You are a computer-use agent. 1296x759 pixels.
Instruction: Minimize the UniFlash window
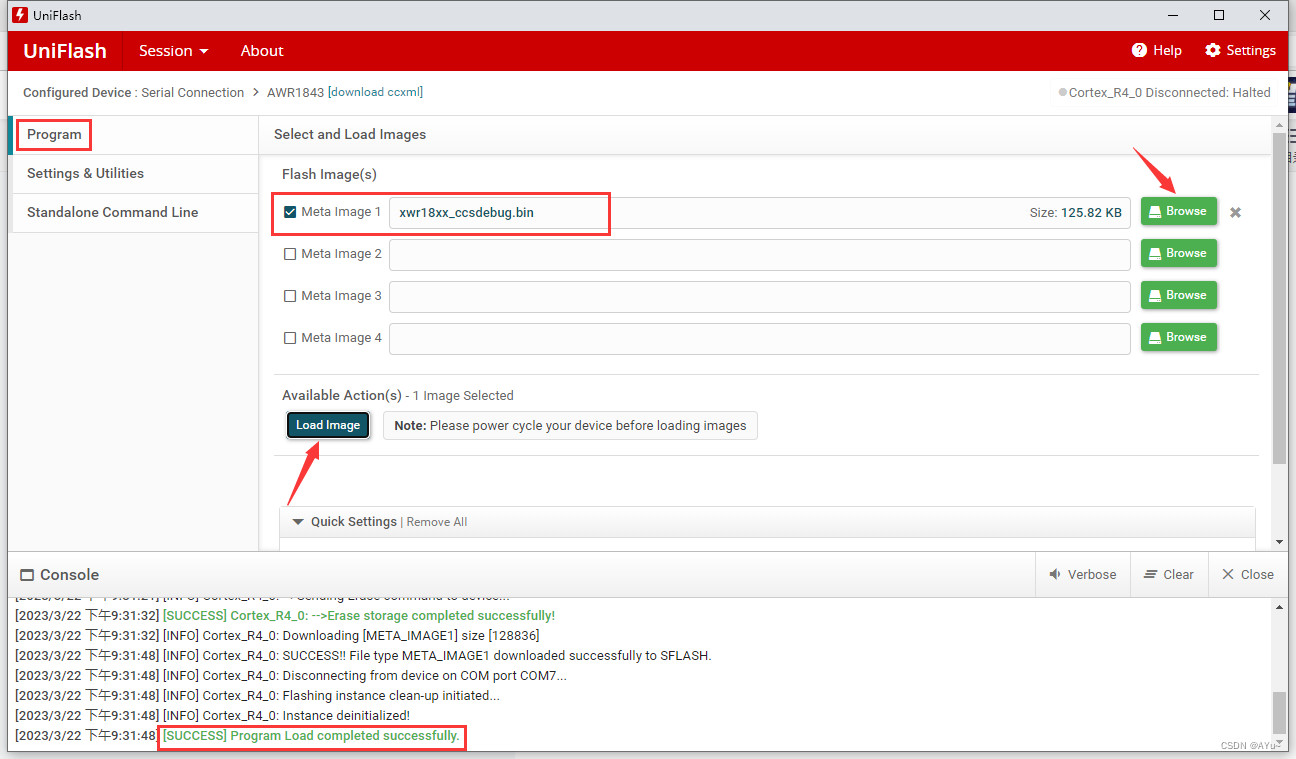point(1173,15)
